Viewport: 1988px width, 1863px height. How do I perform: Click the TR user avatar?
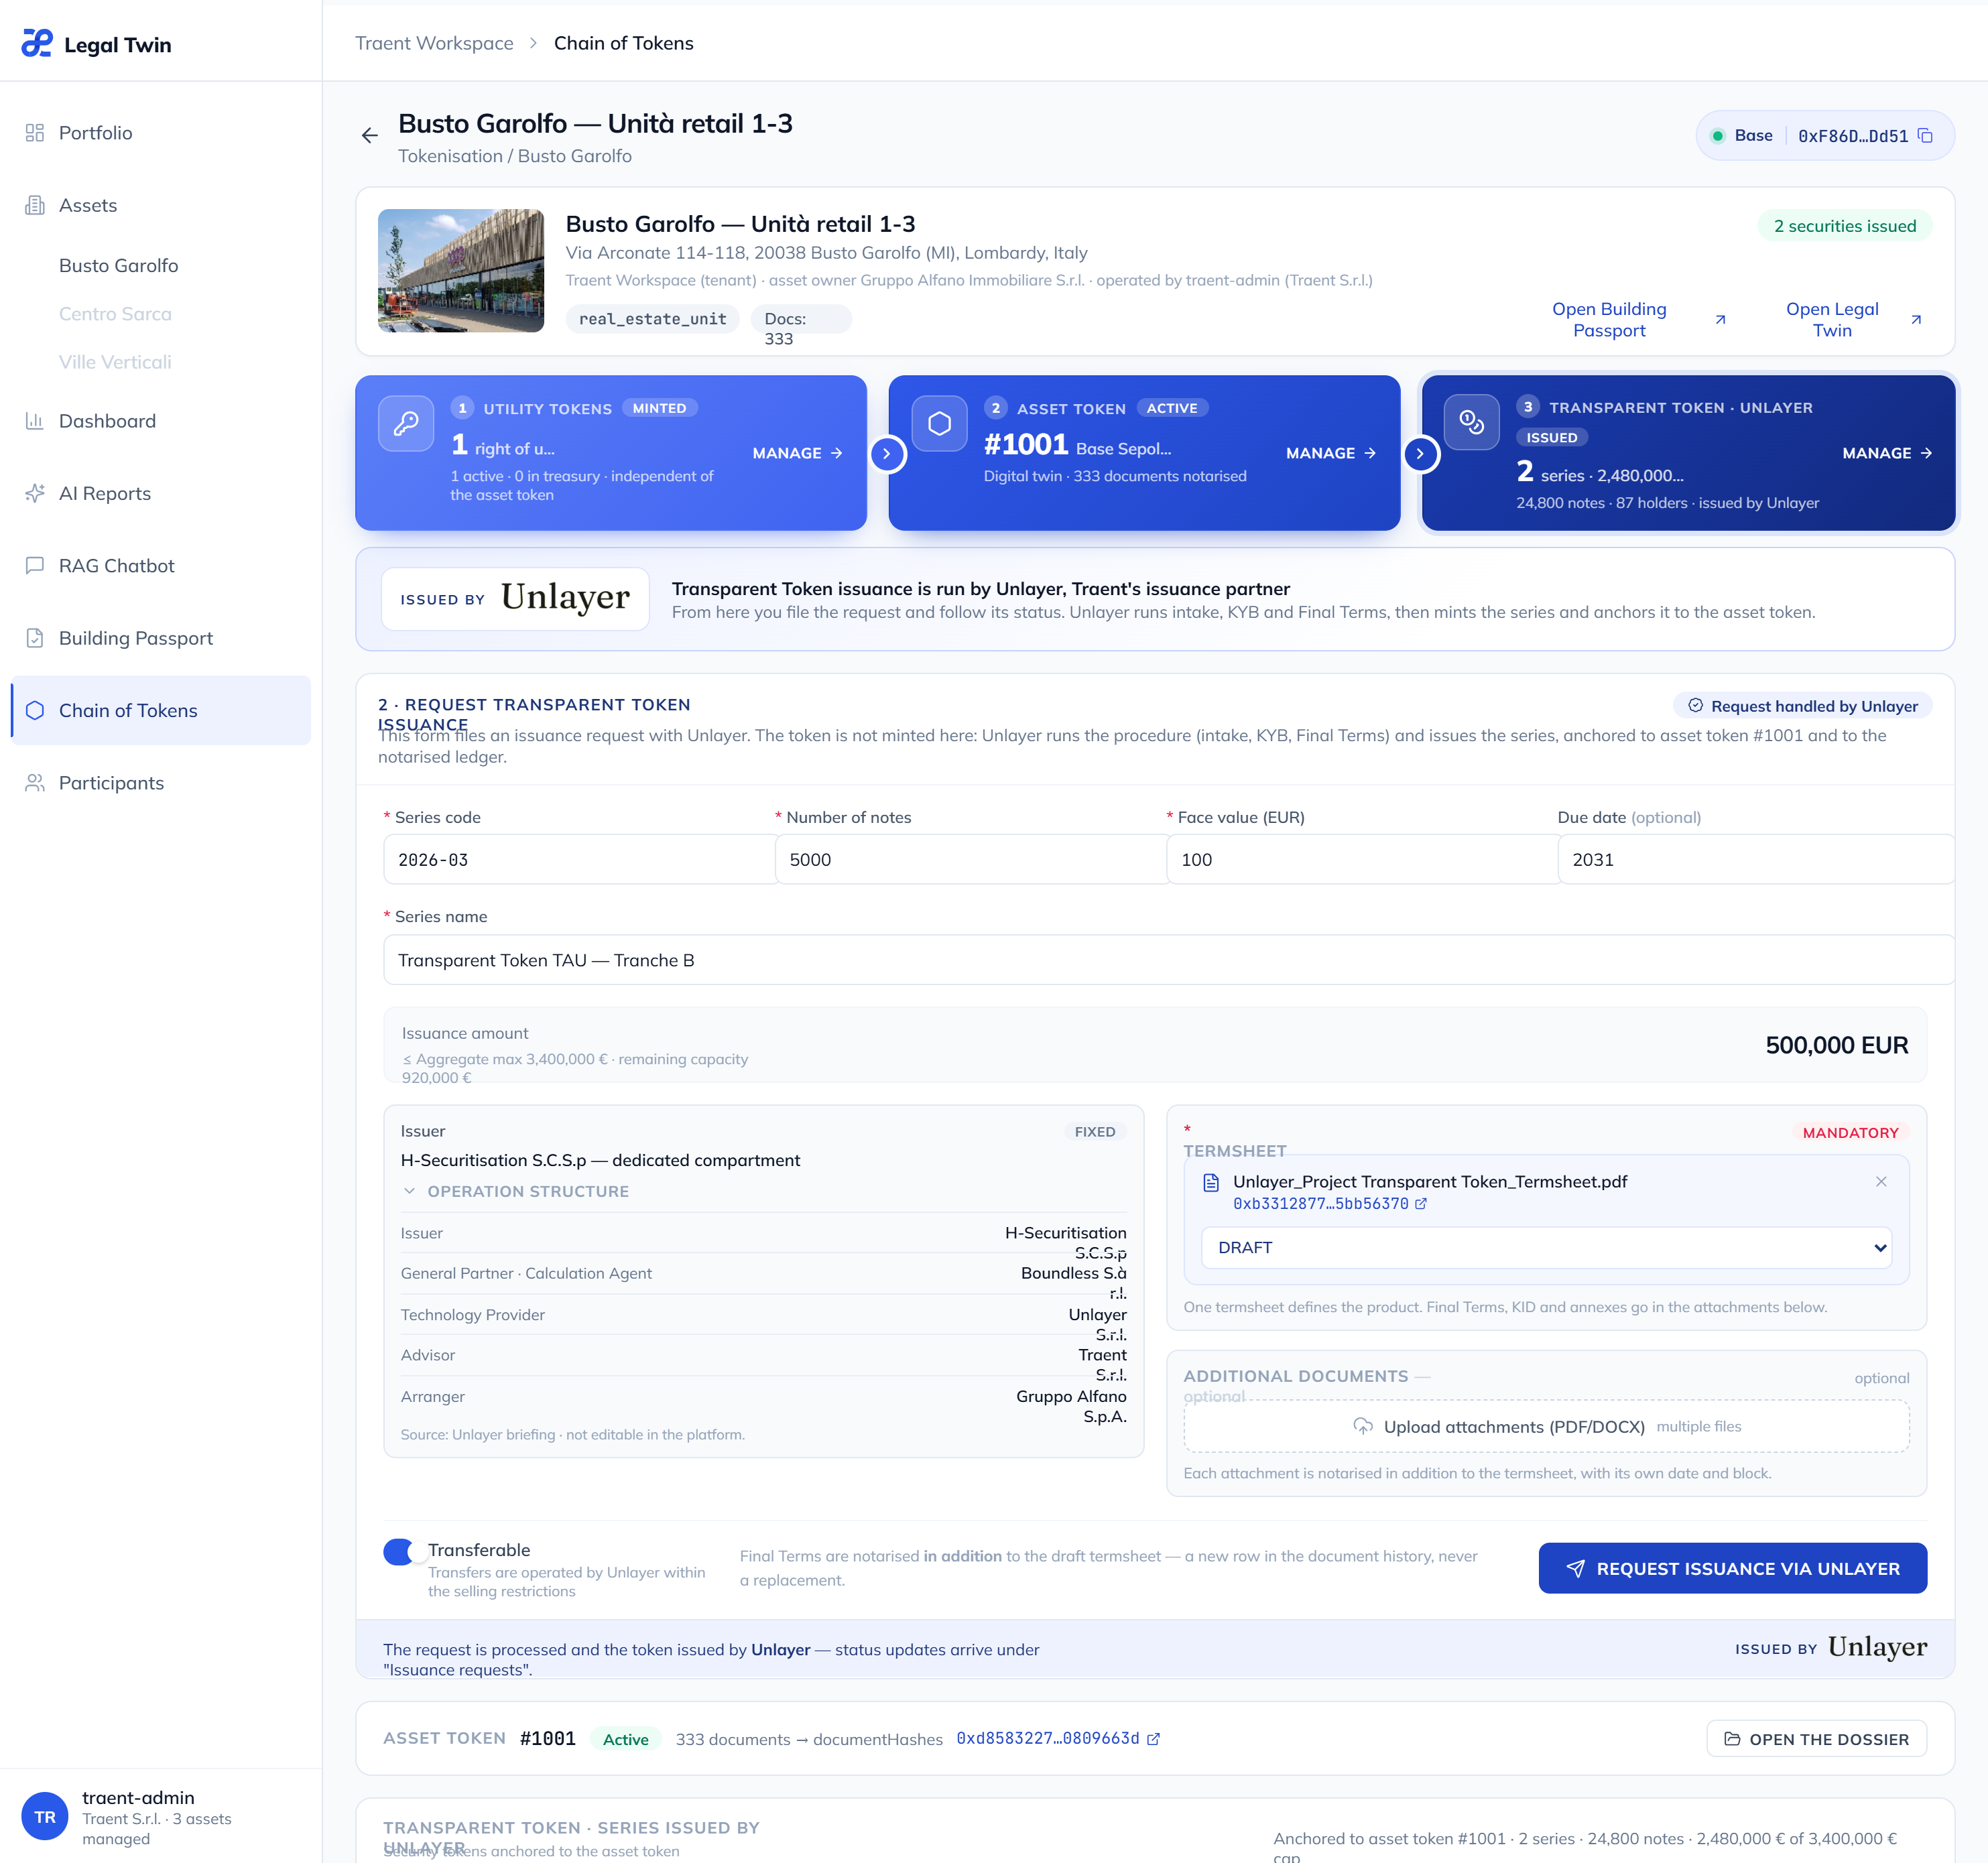tap(45, 1817)
